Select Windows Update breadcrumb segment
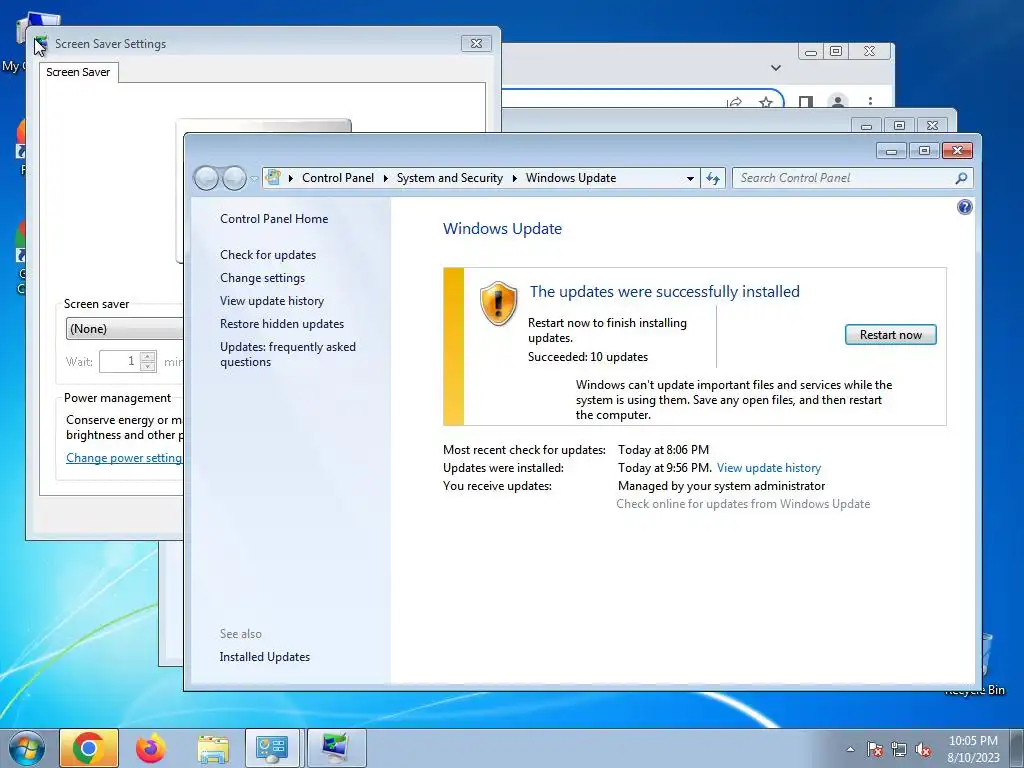Image resolution: width=1024 pixels, height=768 pixels. (x=571, y=178)
